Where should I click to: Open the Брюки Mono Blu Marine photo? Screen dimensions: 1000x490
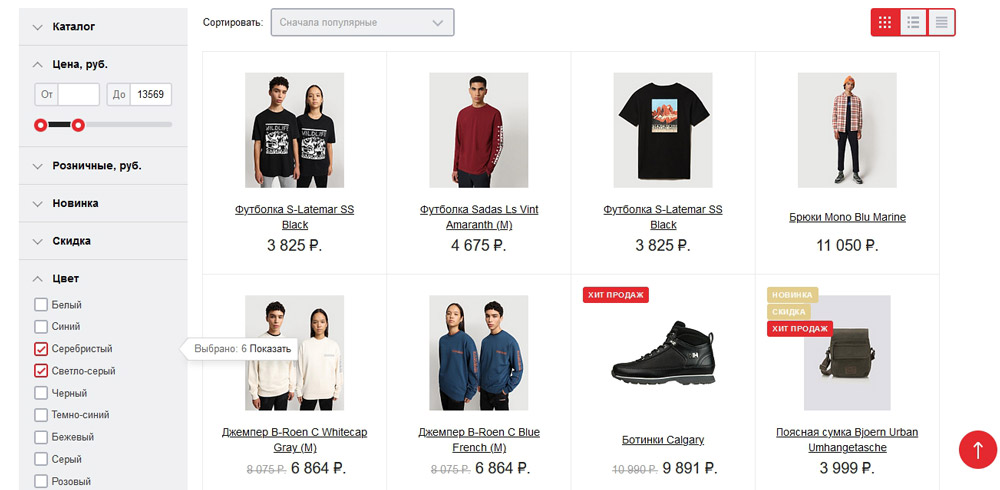[x=847, y=130]
